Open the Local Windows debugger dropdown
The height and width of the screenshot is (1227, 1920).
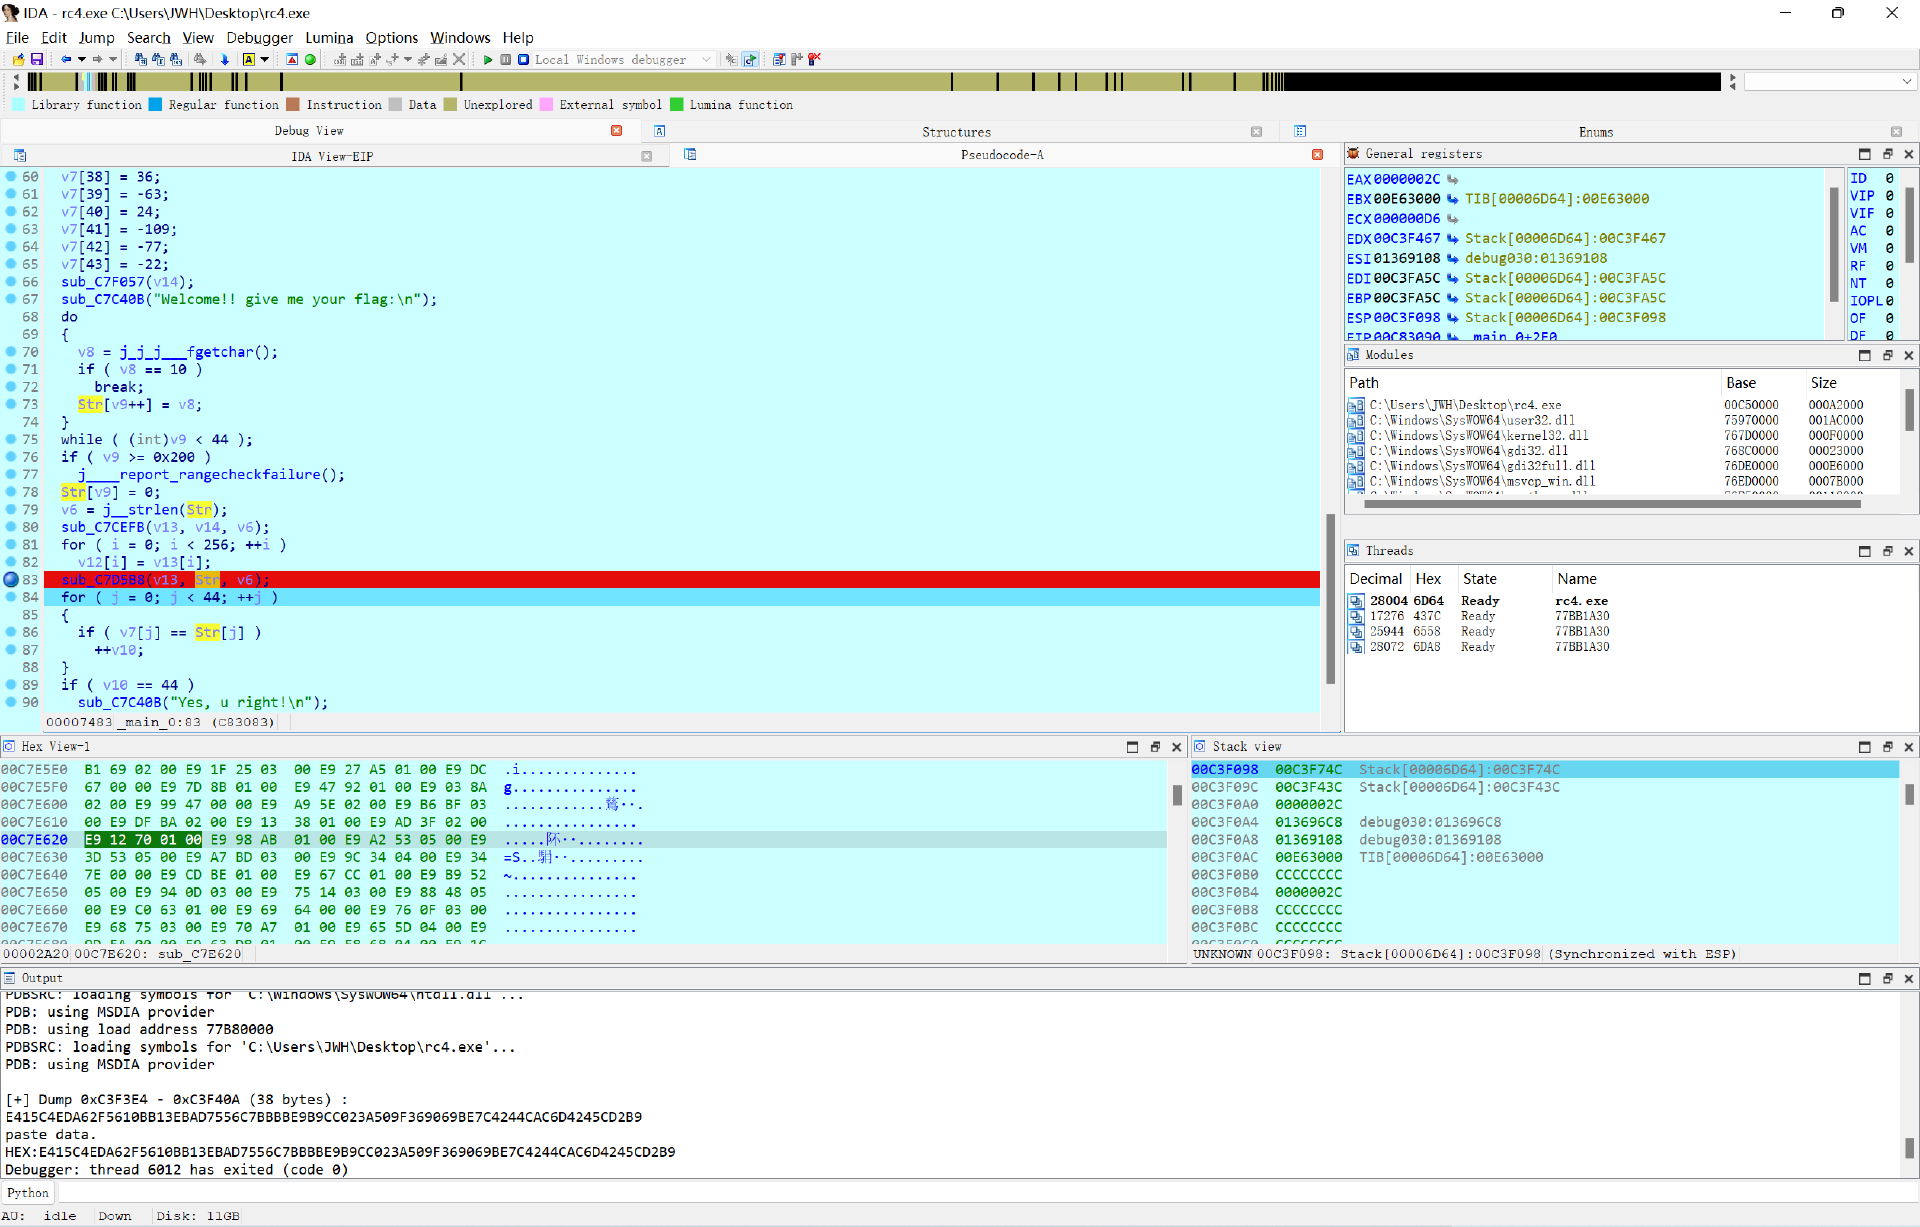tap(706, 60)
